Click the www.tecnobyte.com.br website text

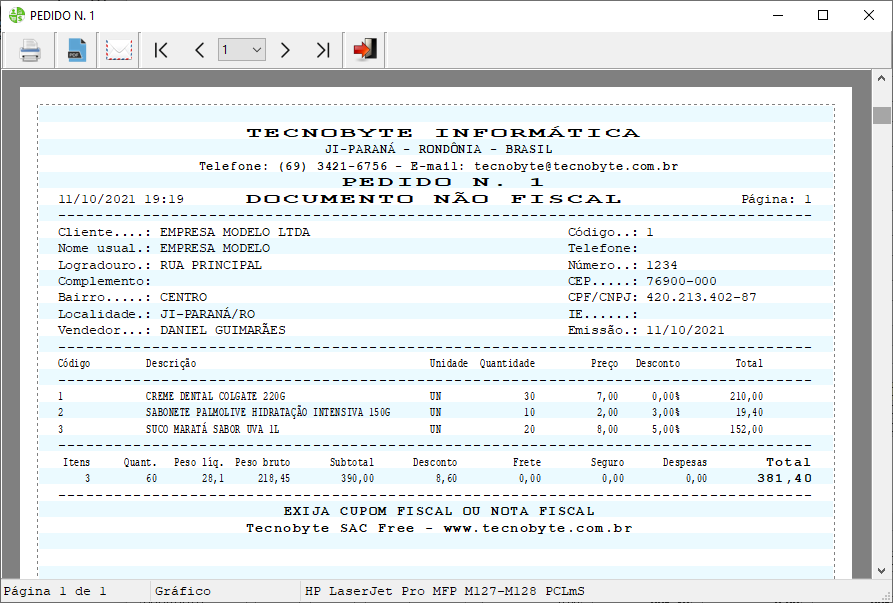pyautogui.click(x=537, y=528)
